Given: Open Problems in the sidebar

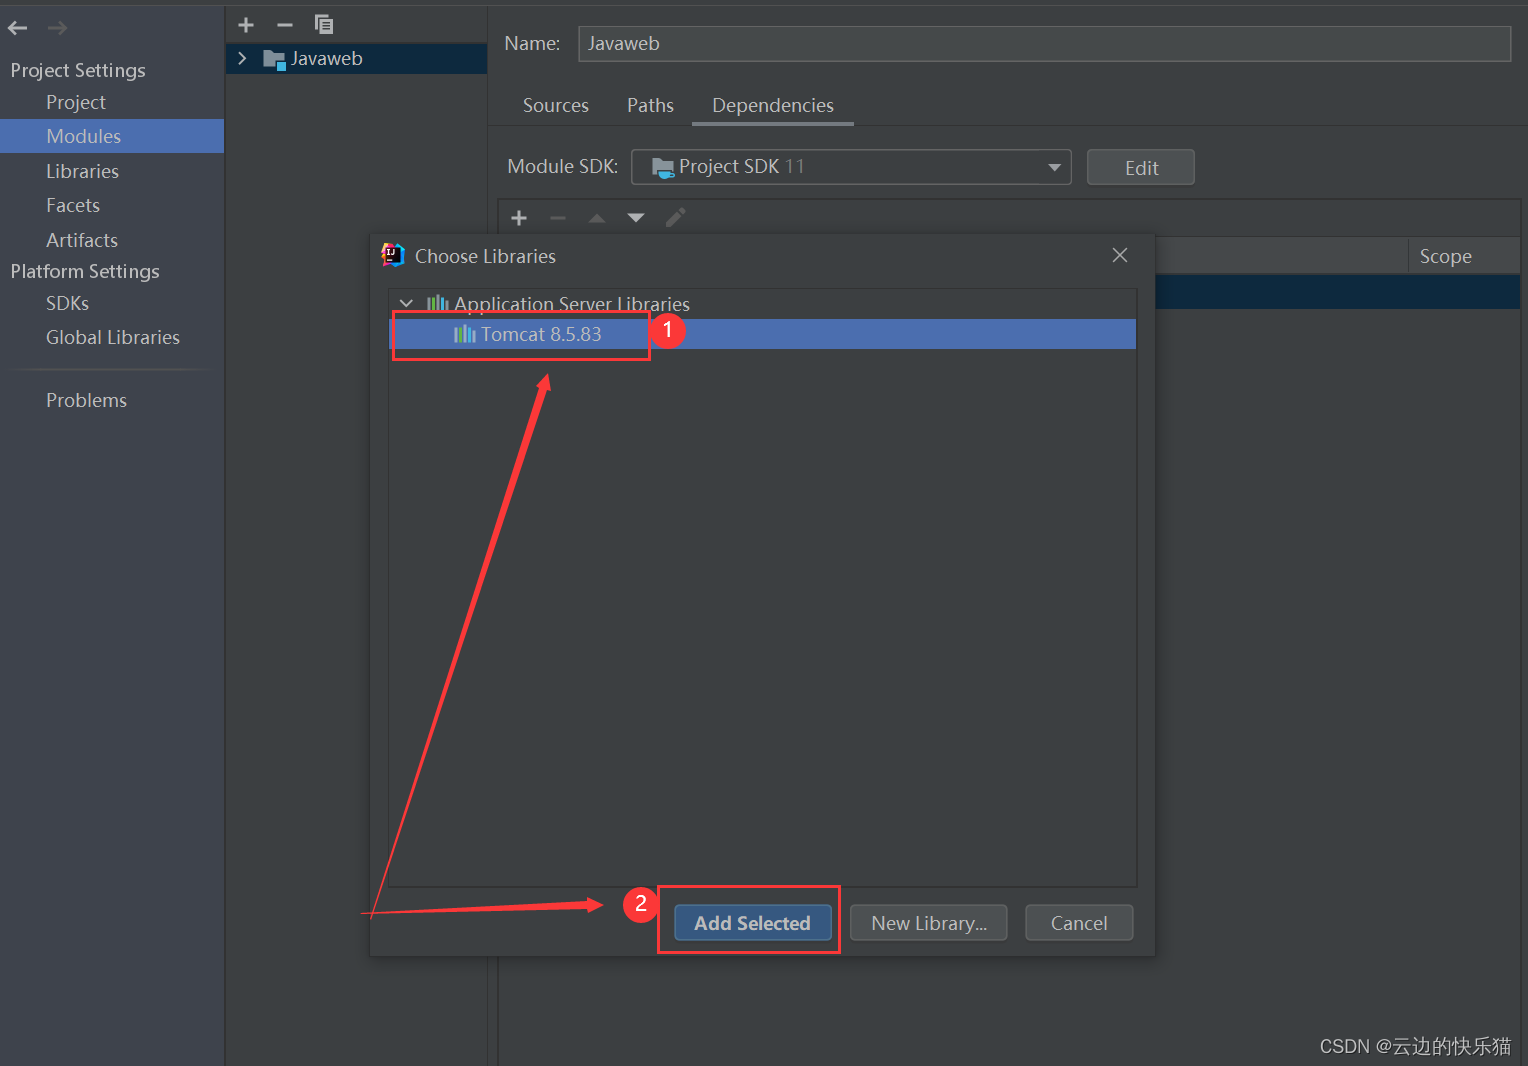Looking at the screenshot, I should 87,400.
